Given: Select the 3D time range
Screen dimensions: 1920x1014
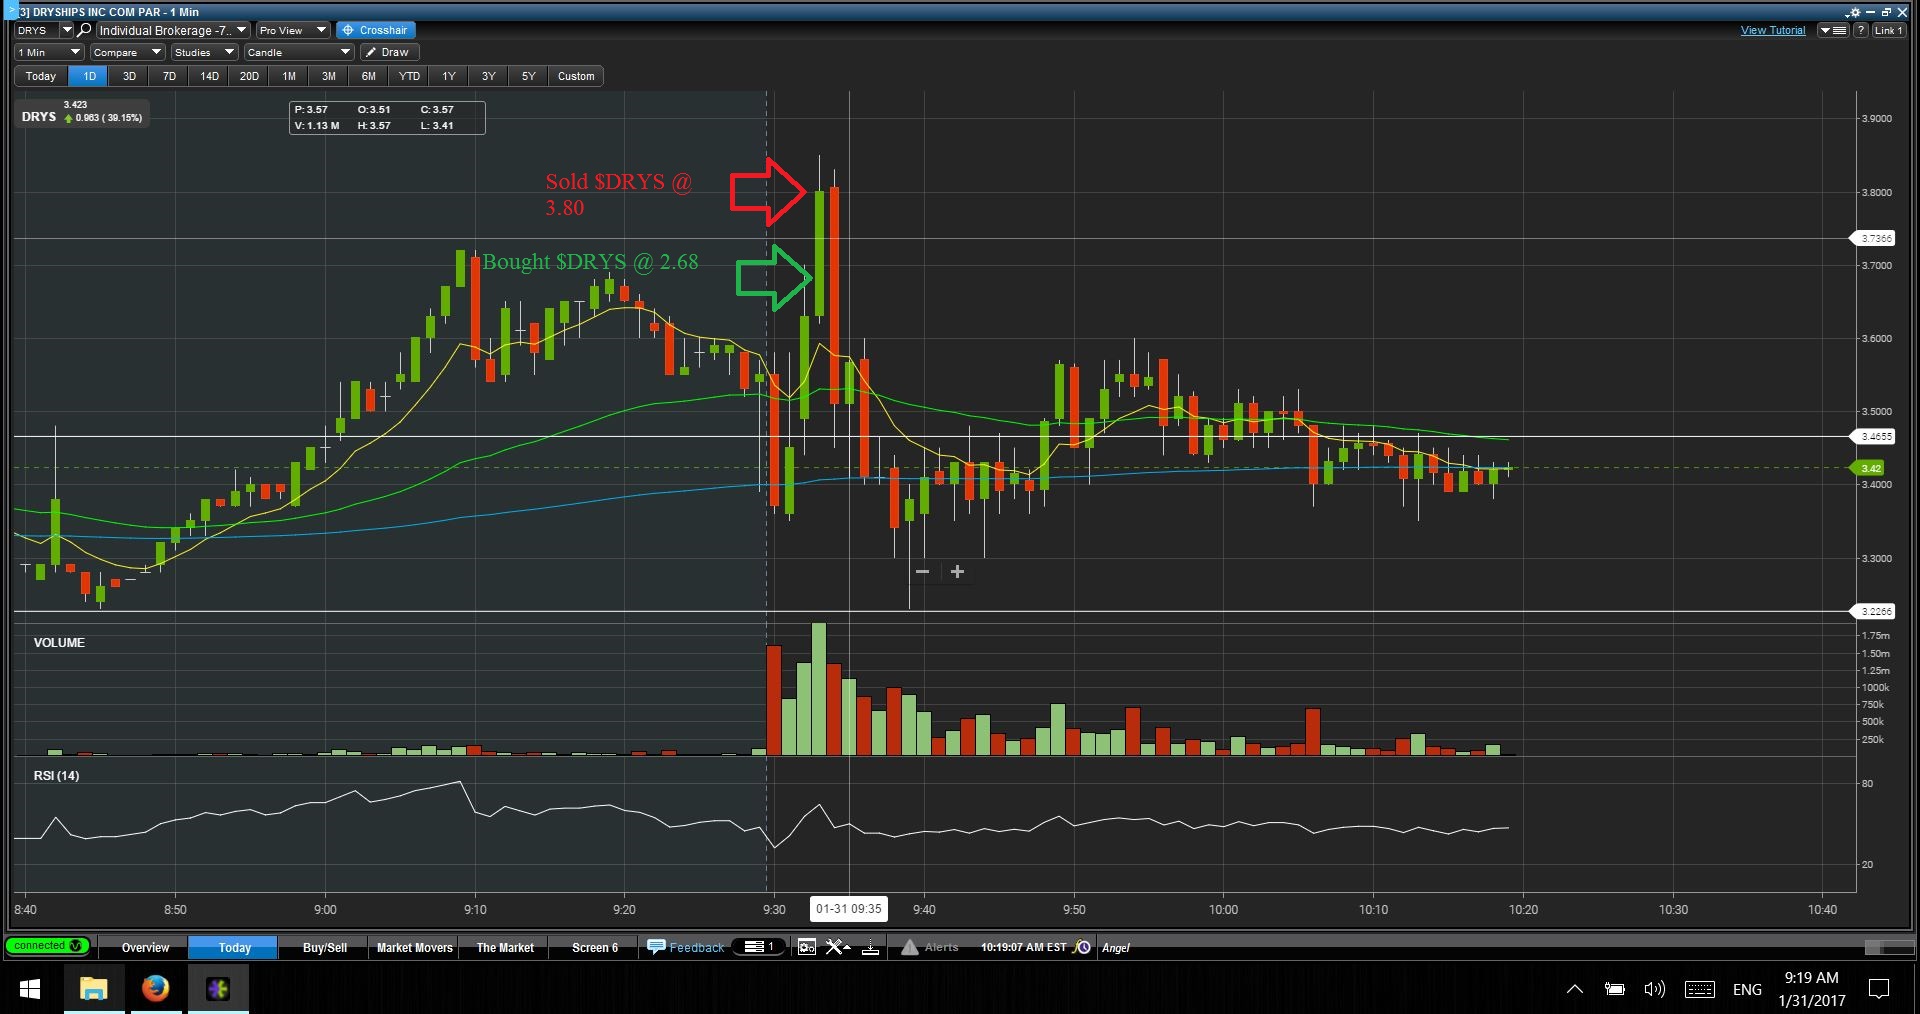Looking at the screenshot, I should coord(129,76).
